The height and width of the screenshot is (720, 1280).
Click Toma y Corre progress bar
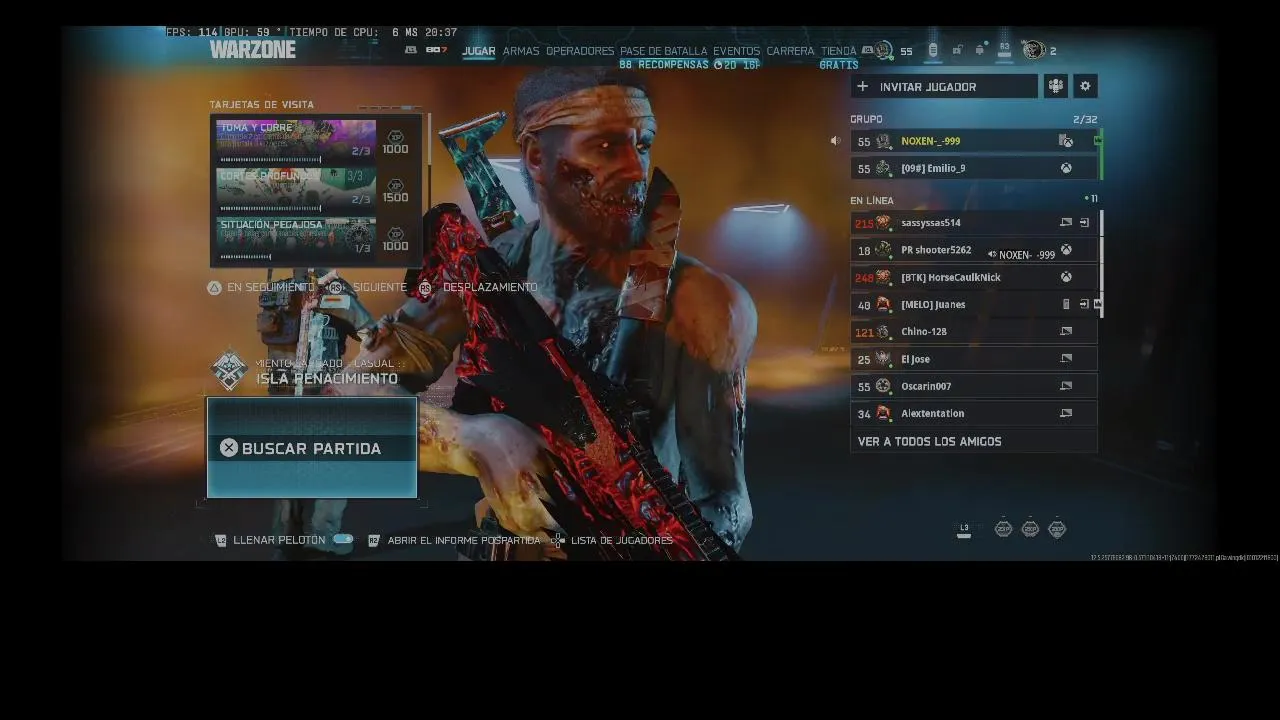270,160
